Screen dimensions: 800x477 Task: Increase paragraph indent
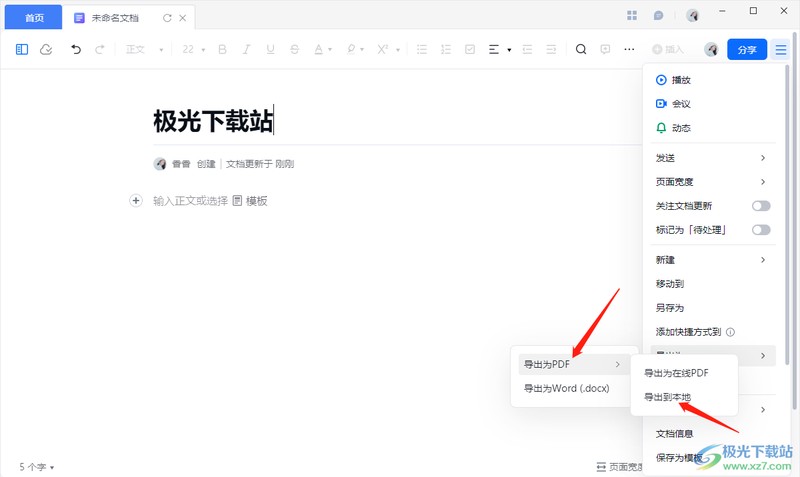[x=551, y=49]
